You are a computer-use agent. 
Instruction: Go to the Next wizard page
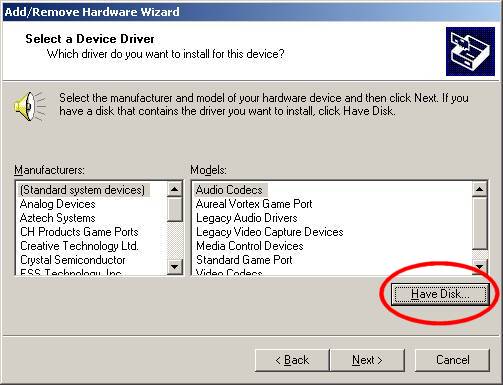pos(367,360)
